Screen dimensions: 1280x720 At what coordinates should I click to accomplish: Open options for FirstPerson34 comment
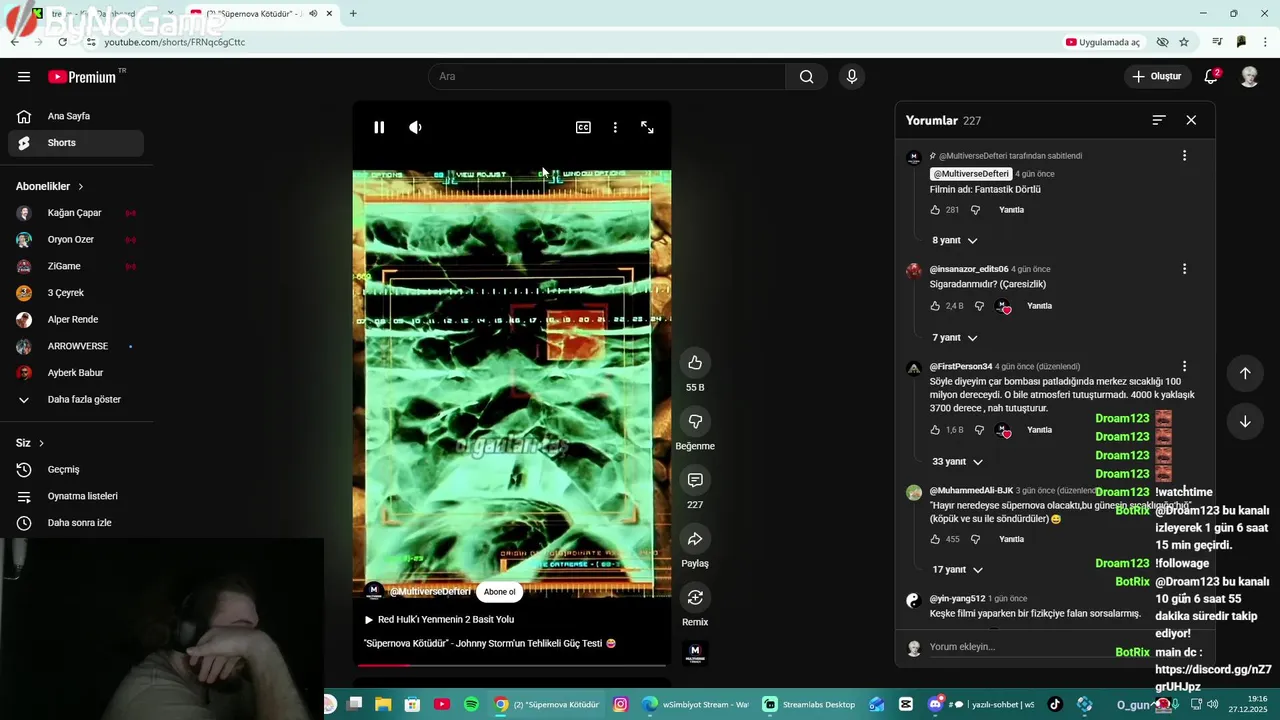[x=1184, y=366]
